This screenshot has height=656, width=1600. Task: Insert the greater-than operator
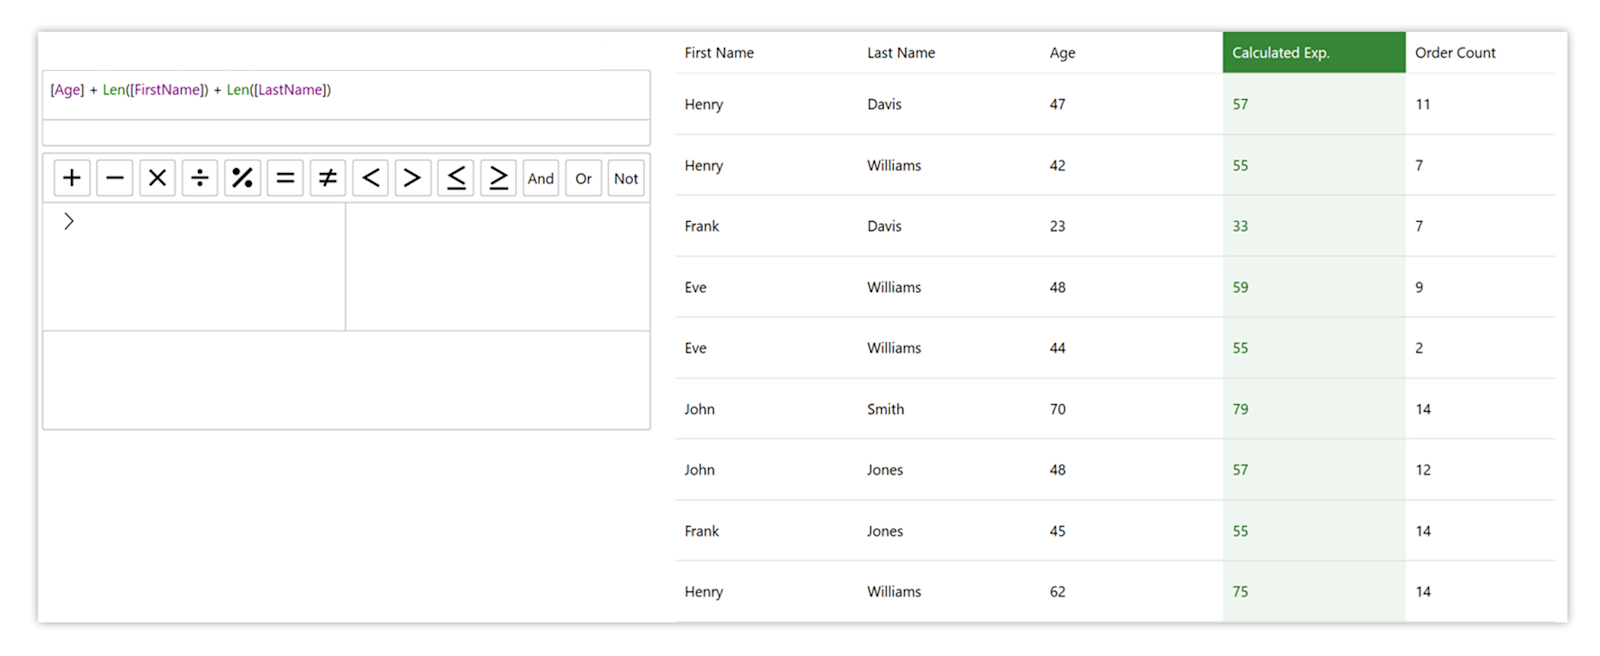[x=413, y=178]
